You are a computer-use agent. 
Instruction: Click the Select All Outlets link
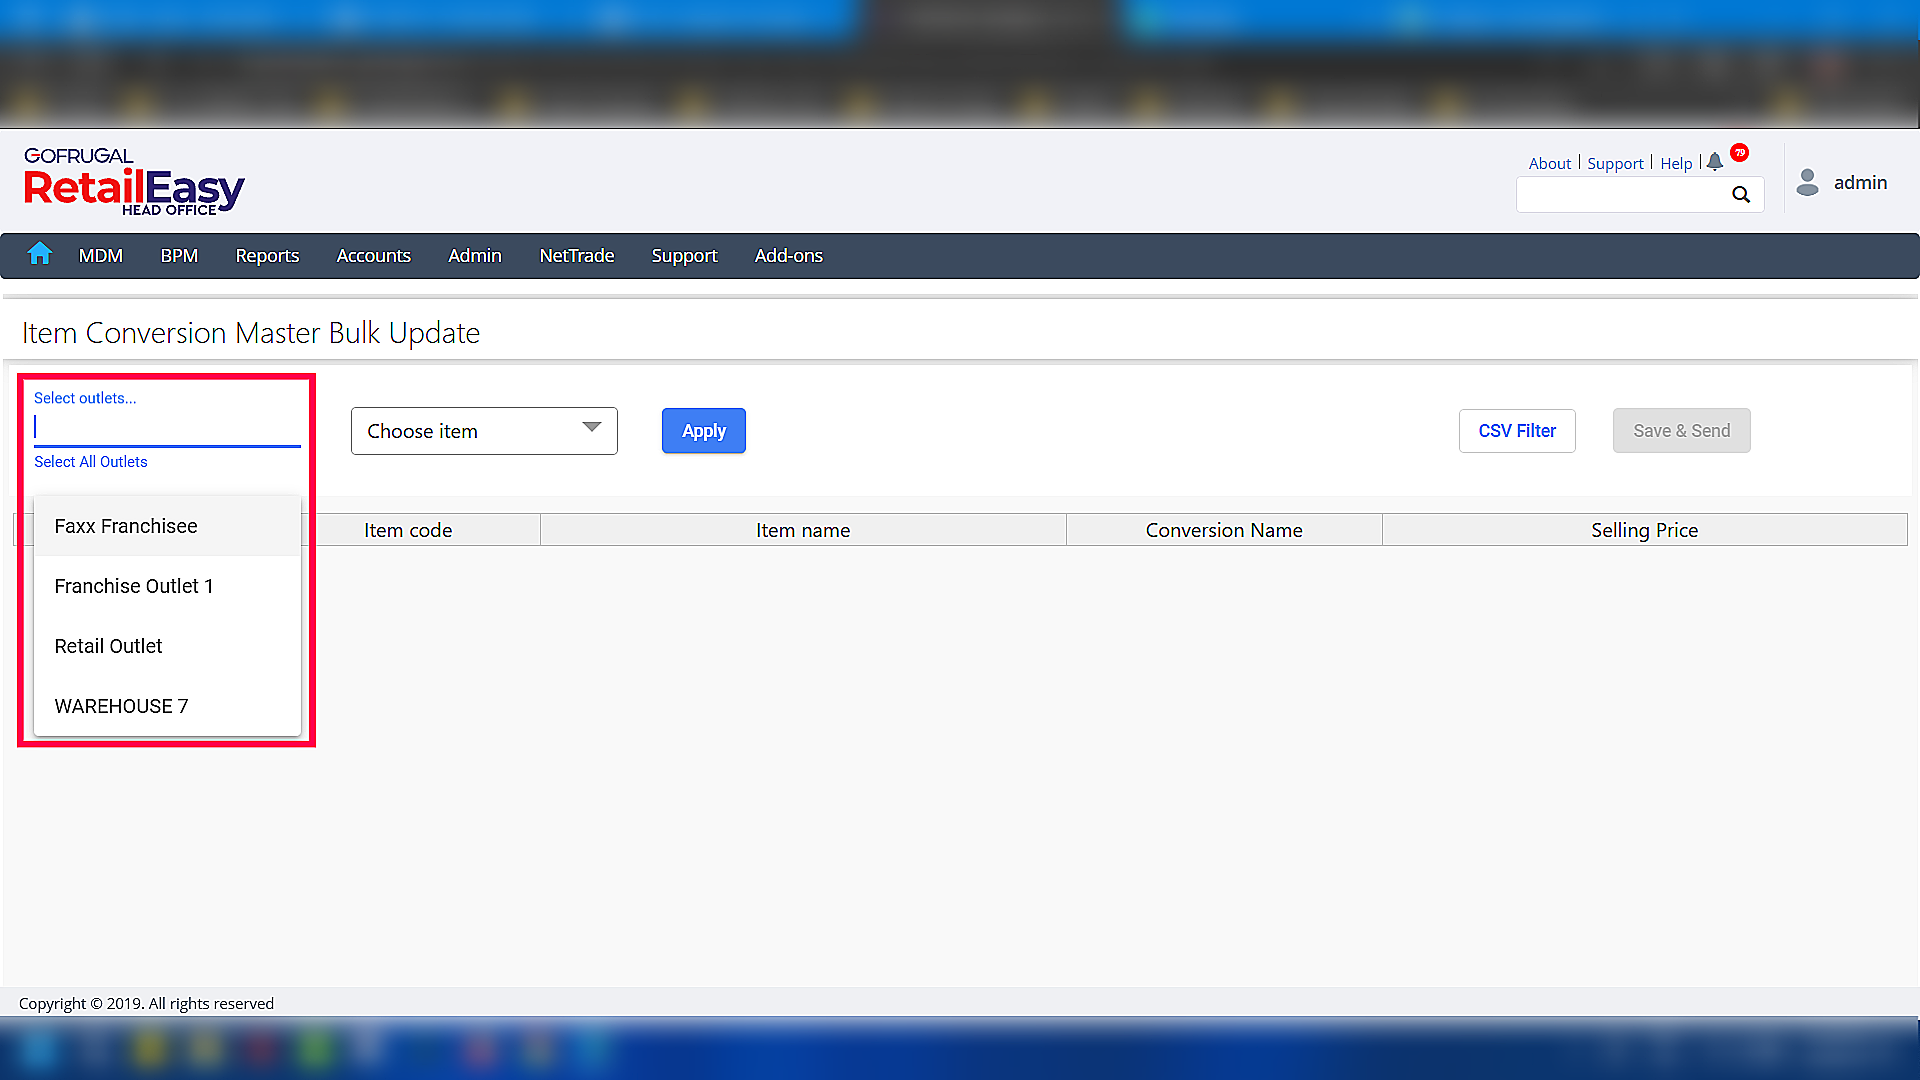point(91,462)
